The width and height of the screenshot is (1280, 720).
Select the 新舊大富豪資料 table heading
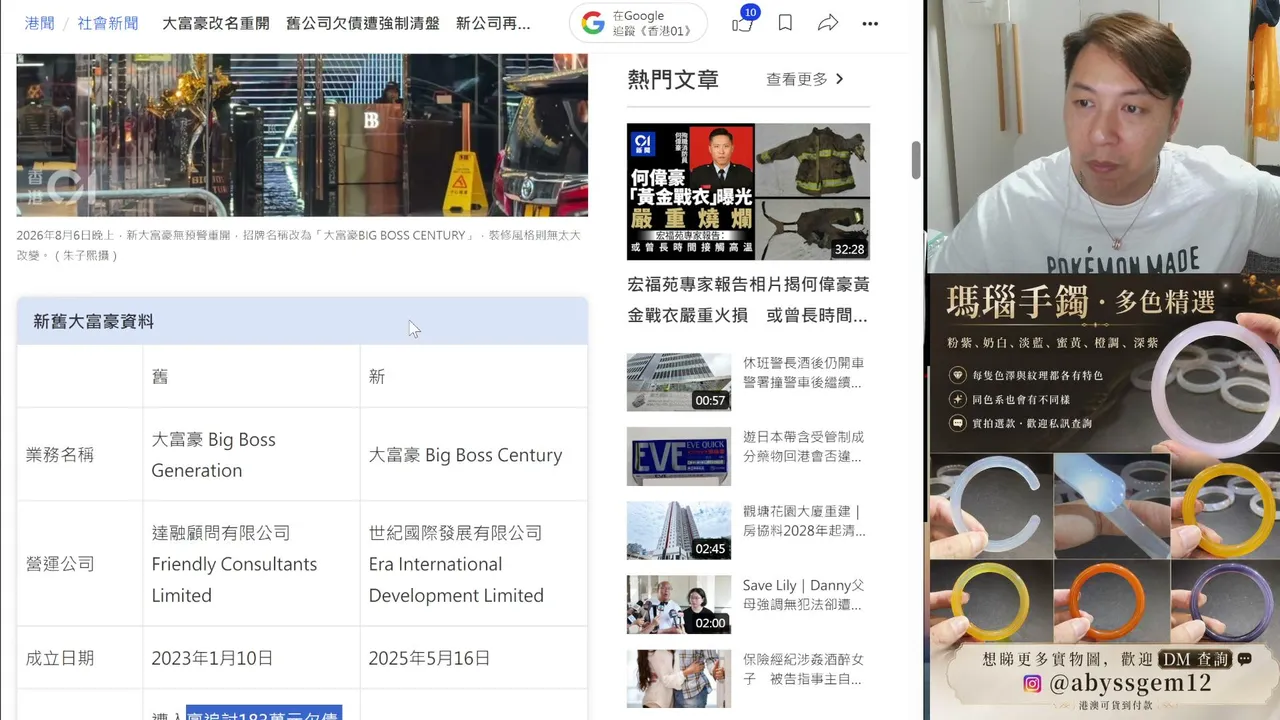point(94,321)
